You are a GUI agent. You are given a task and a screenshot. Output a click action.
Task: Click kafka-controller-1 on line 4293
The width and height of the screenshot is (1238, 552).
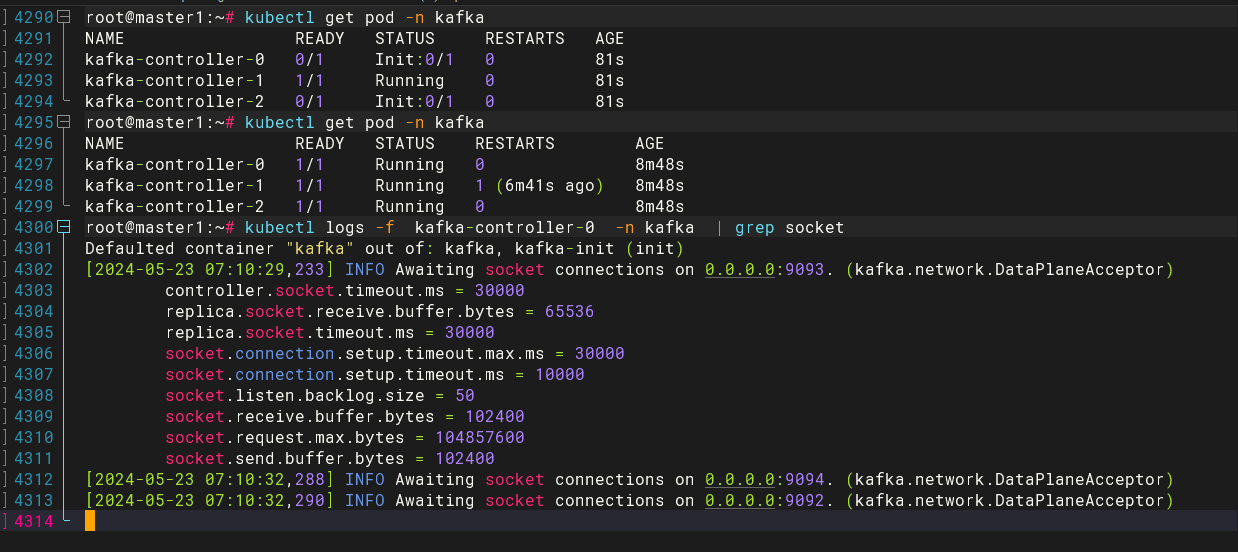point(175,81)
